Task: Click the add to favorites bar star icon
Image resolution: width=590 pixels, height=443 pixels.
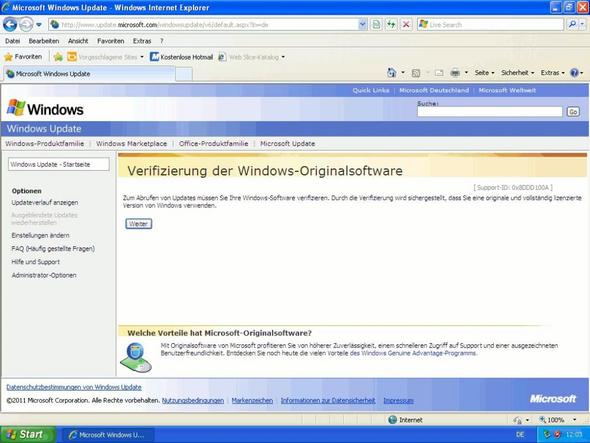Action: 58,57
